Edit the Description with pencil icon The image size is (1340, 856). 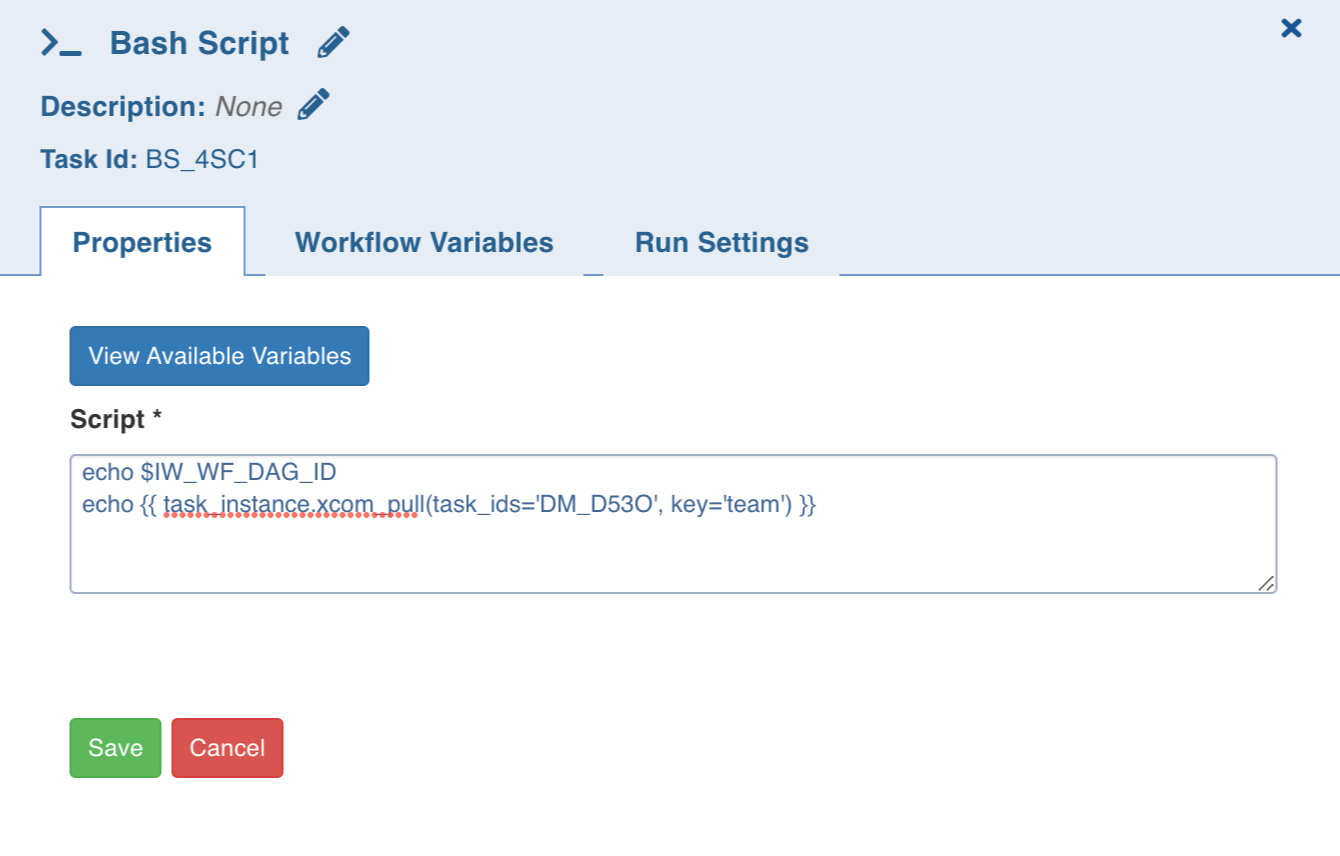tap(313, 105)
